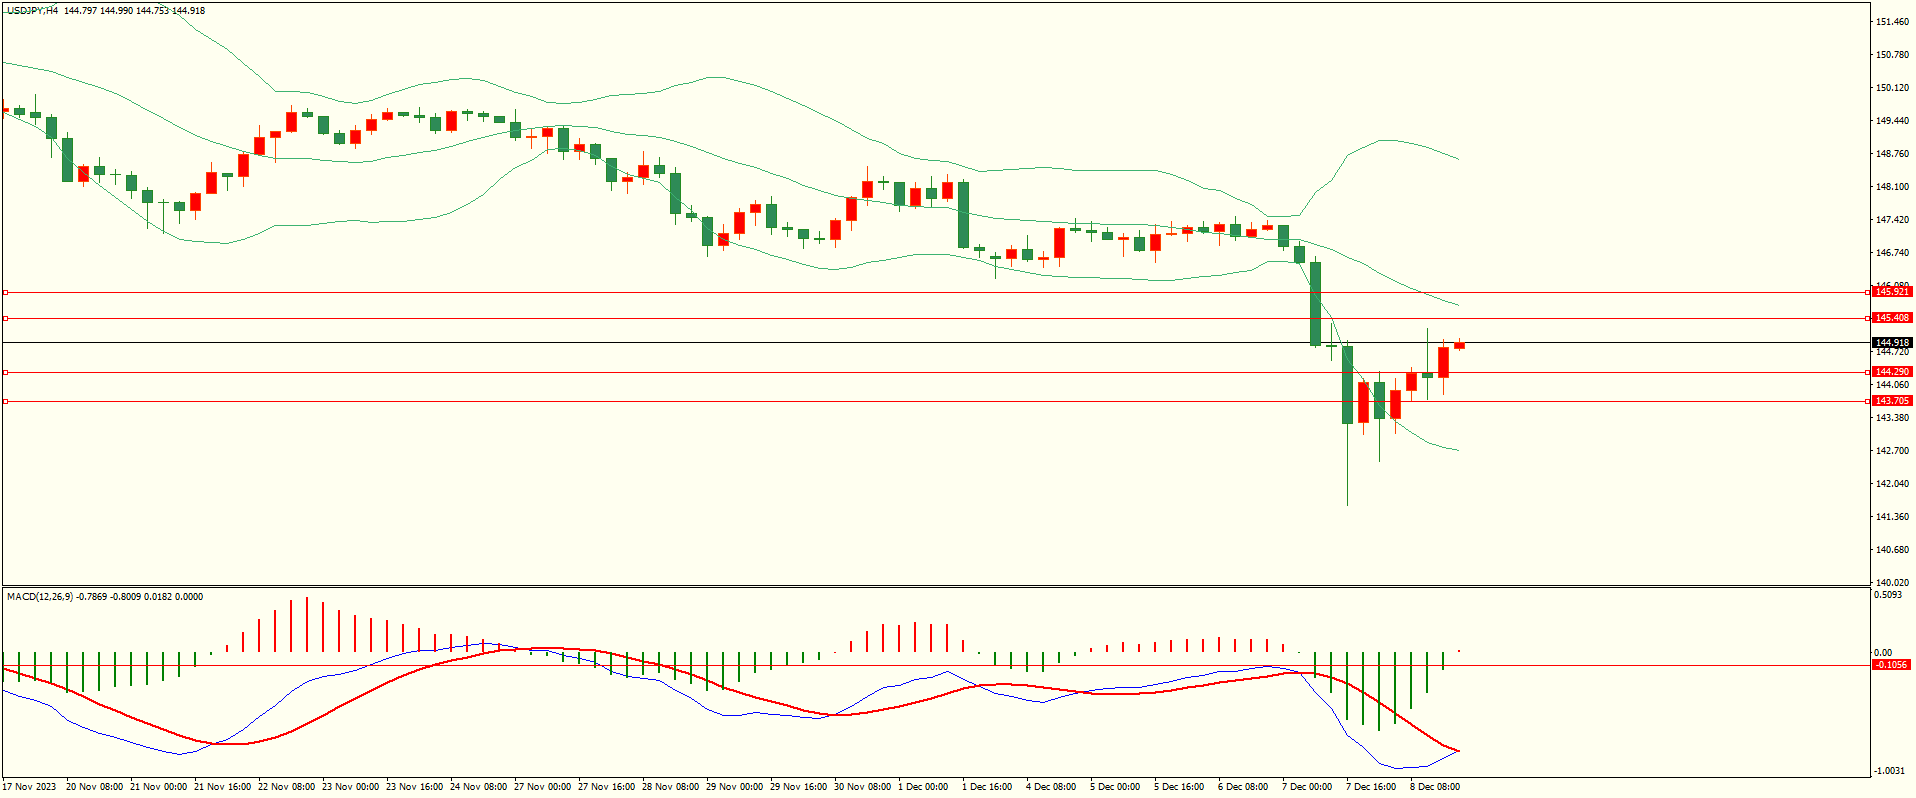Screen dimensions: 1916x798
Task: Click the -0.1056 MACD level label
Action: (x=1891, y=665)
